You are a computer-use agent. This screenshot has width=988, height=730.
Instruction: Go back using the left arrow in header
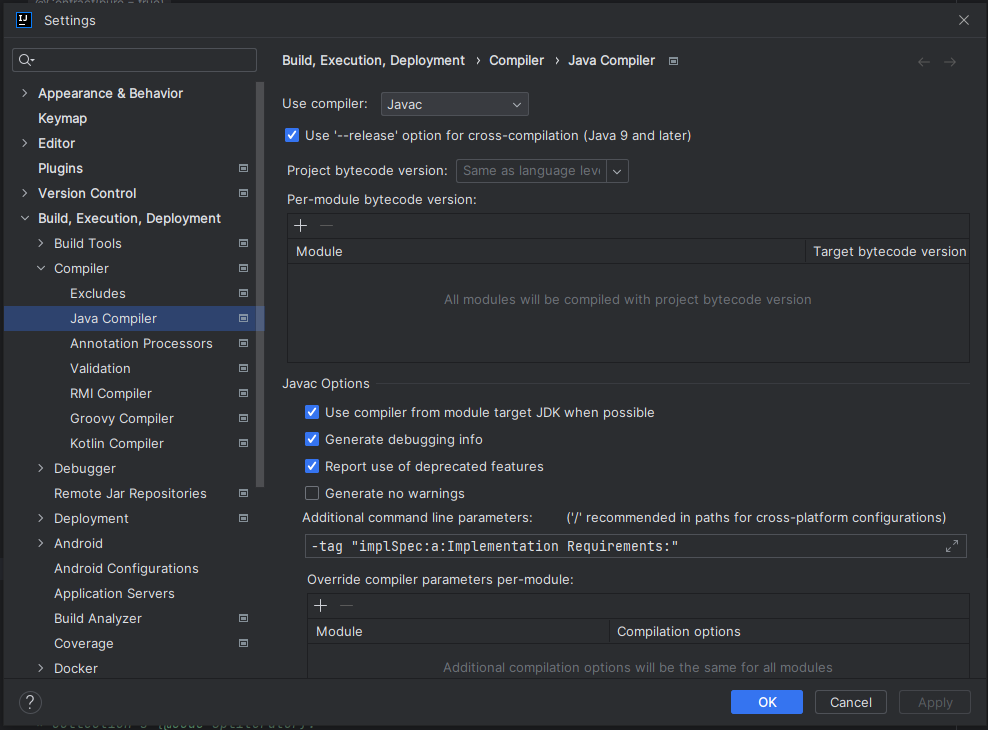(924, 62)
